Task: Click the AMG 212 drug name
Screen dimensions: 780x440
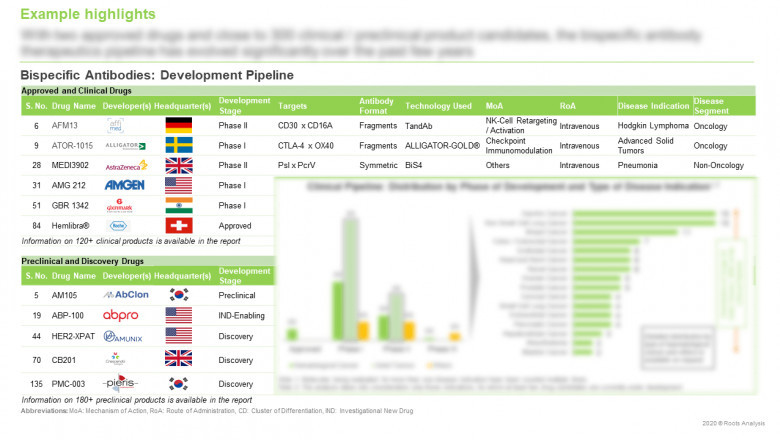Action: (x=69, y=185)
